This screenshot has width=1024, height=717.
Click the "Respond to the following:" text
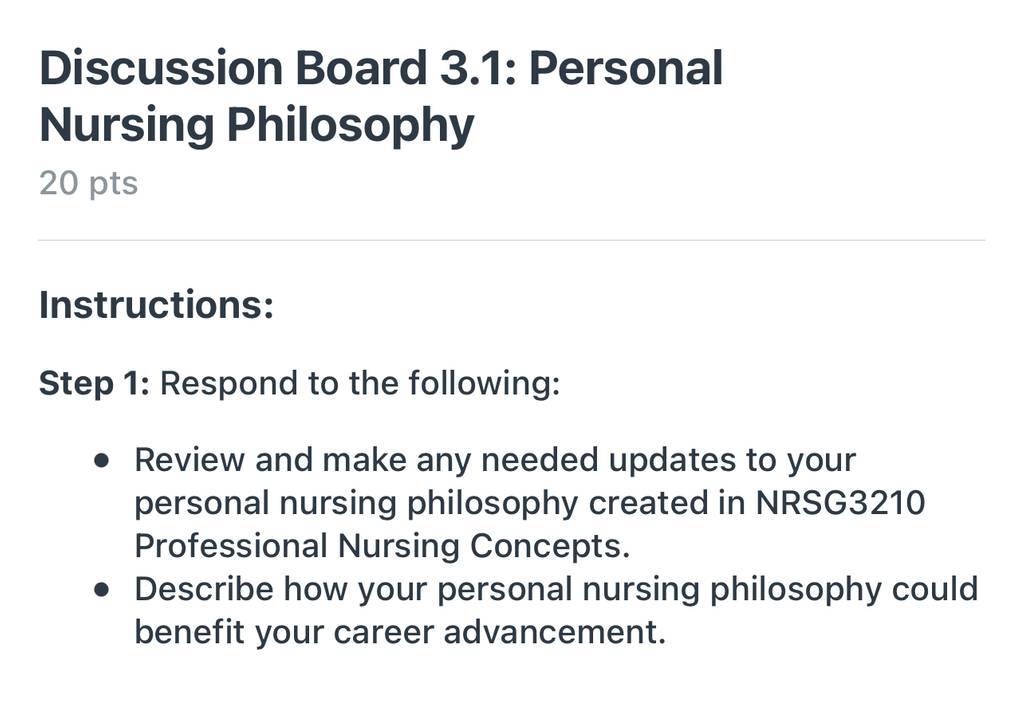pyautogui.click(x=360, y=383)
